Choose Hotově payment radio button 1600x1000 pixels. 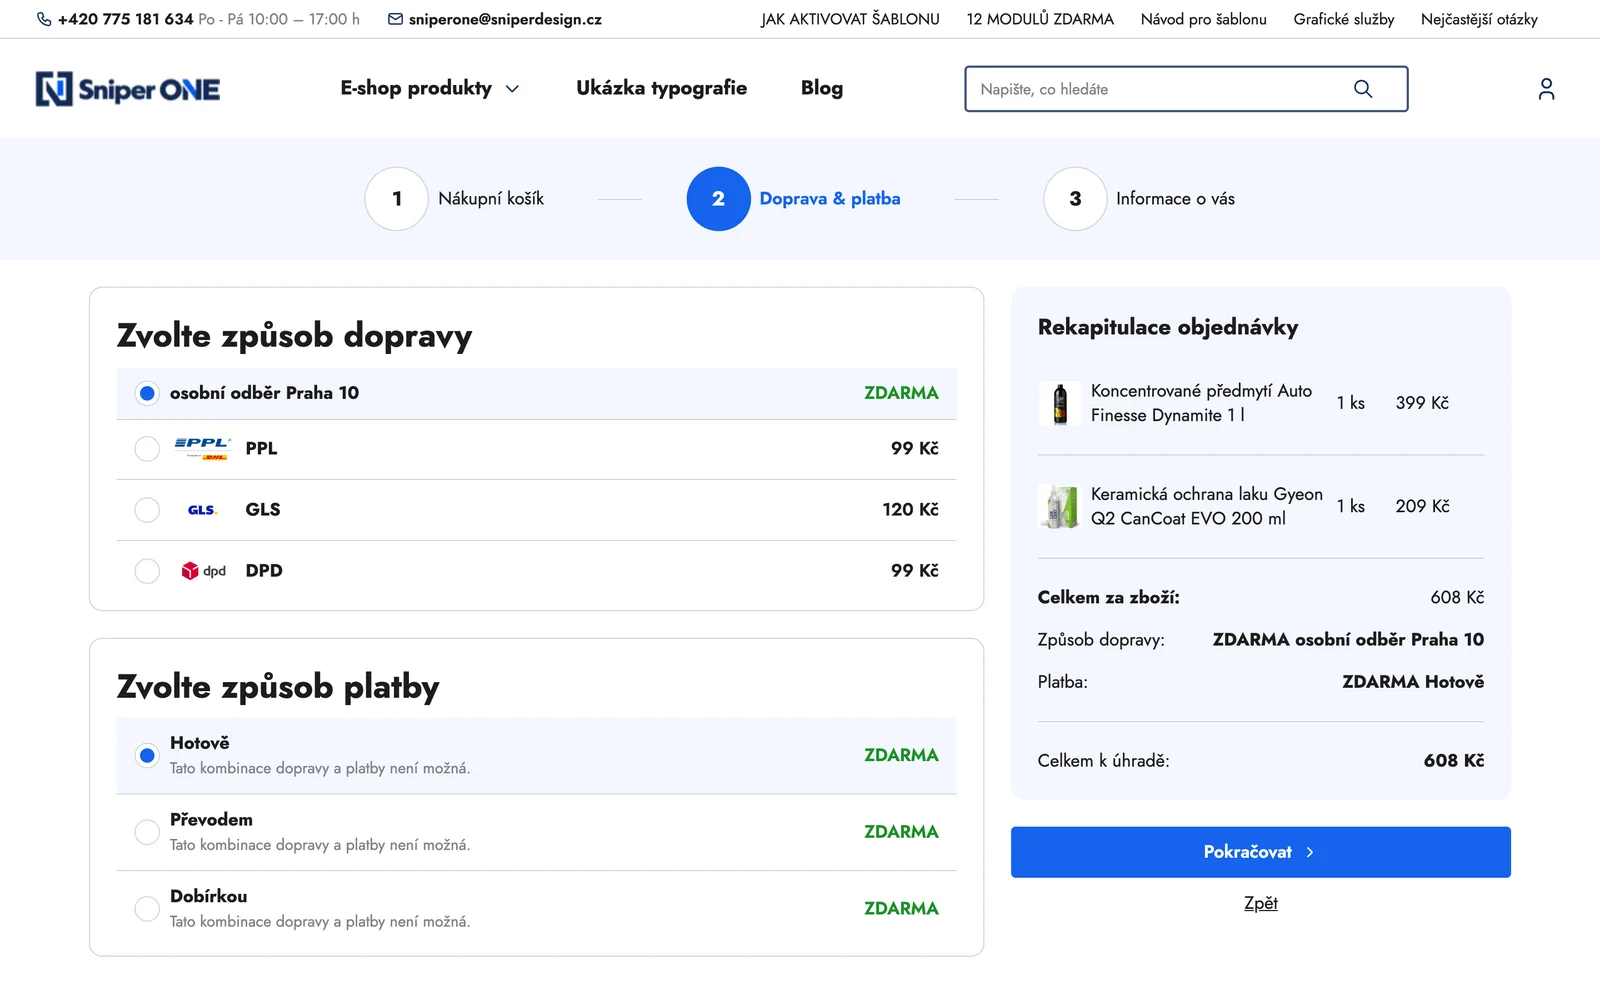[147, 756]
